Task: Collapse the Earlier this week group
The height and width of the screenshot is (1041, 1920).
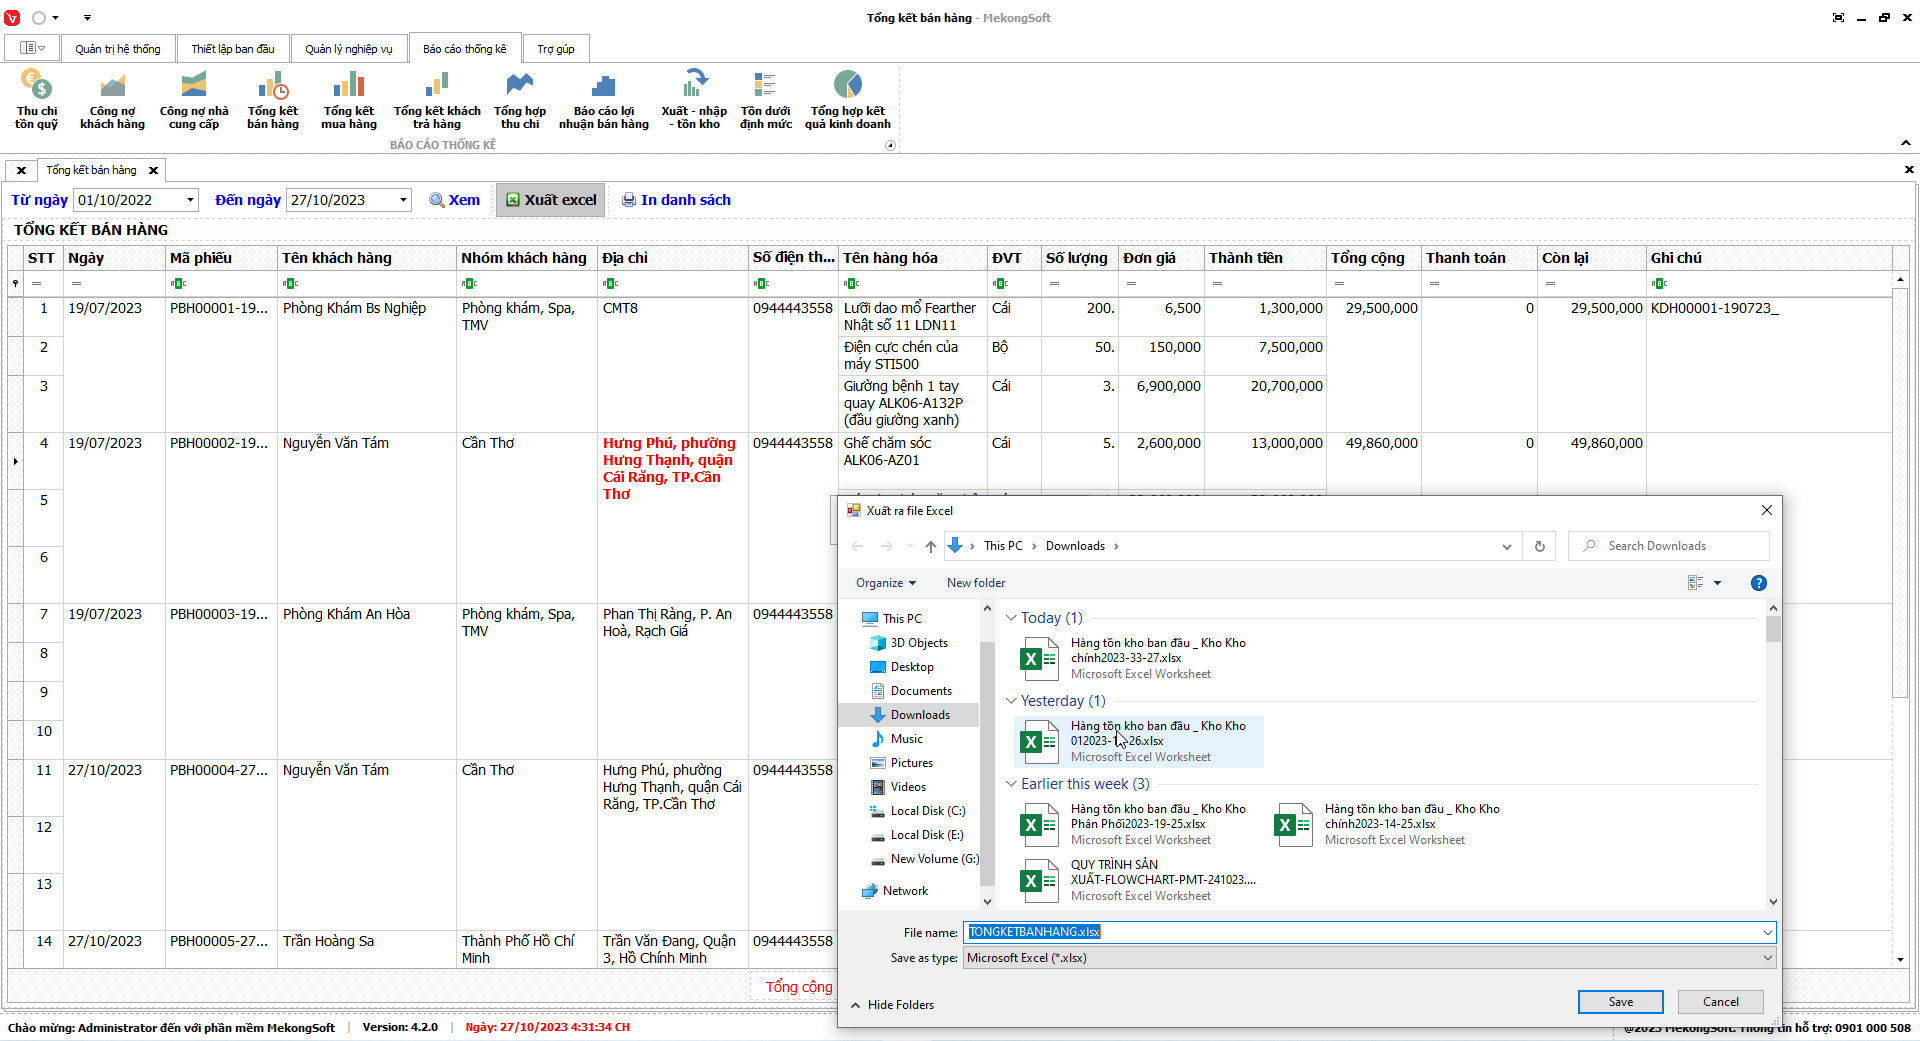Action: (1011, 784)
